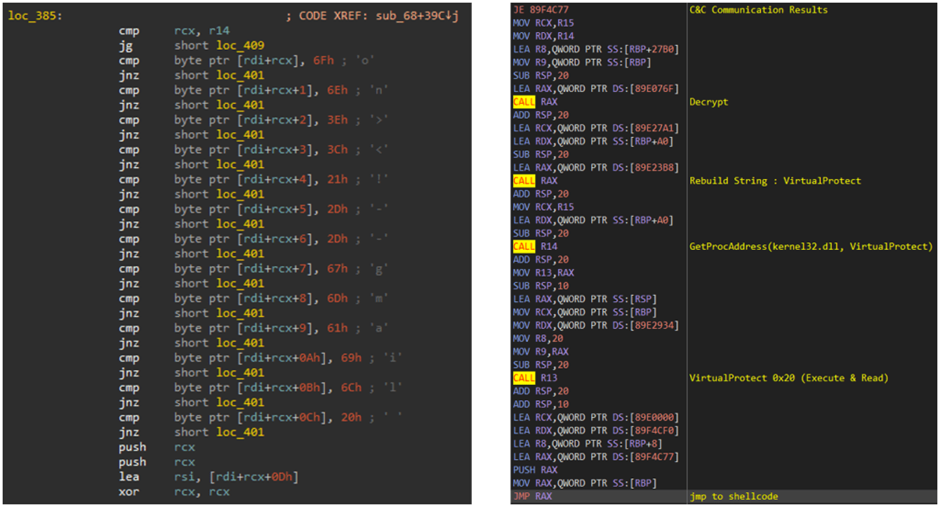Select the compare with 21h '!' line
Image resolution: width=940 pixels, height=507 pixels.
(x=254, y=179)
